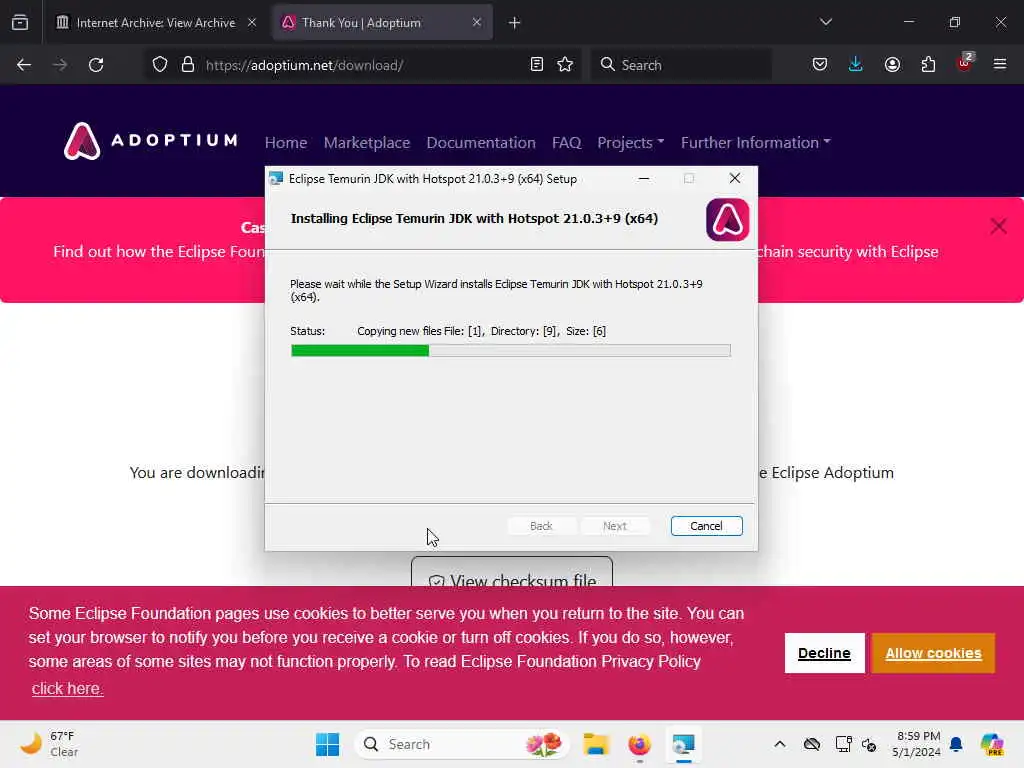Dismiss the pink banner with X
The width and height of the screenshot is (1024, 768).
pyautogui.click(x=998, y=227)
